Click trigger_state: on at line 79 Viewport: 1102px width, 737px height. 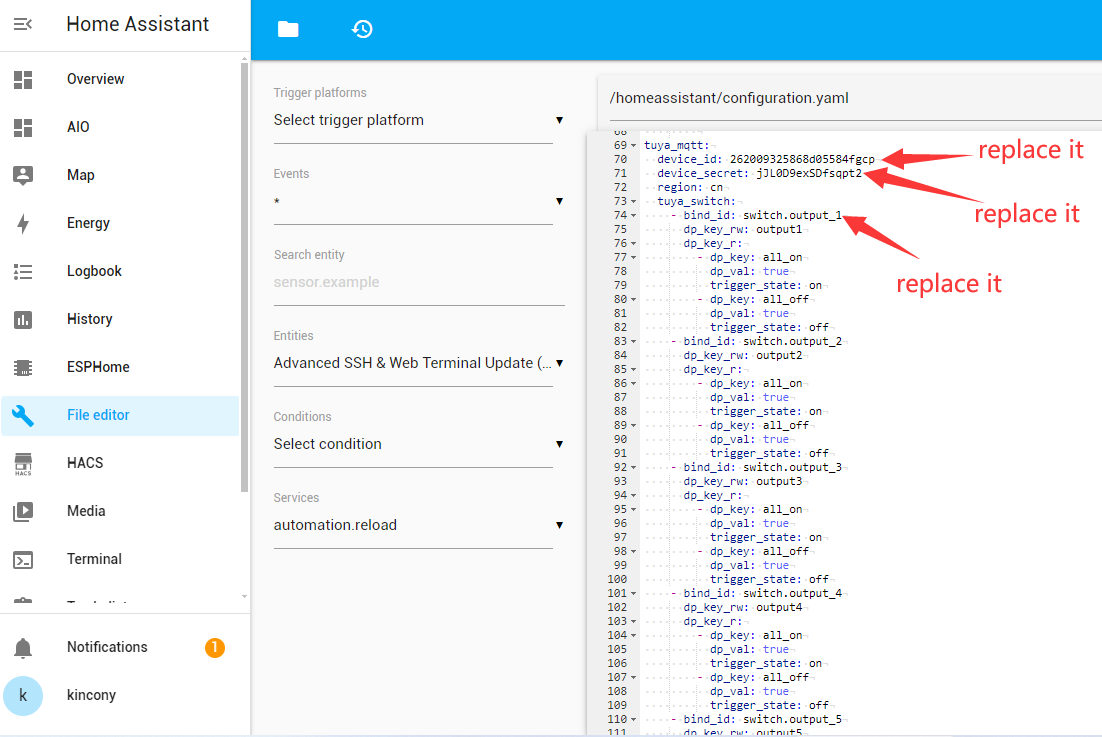pos(766,286)
